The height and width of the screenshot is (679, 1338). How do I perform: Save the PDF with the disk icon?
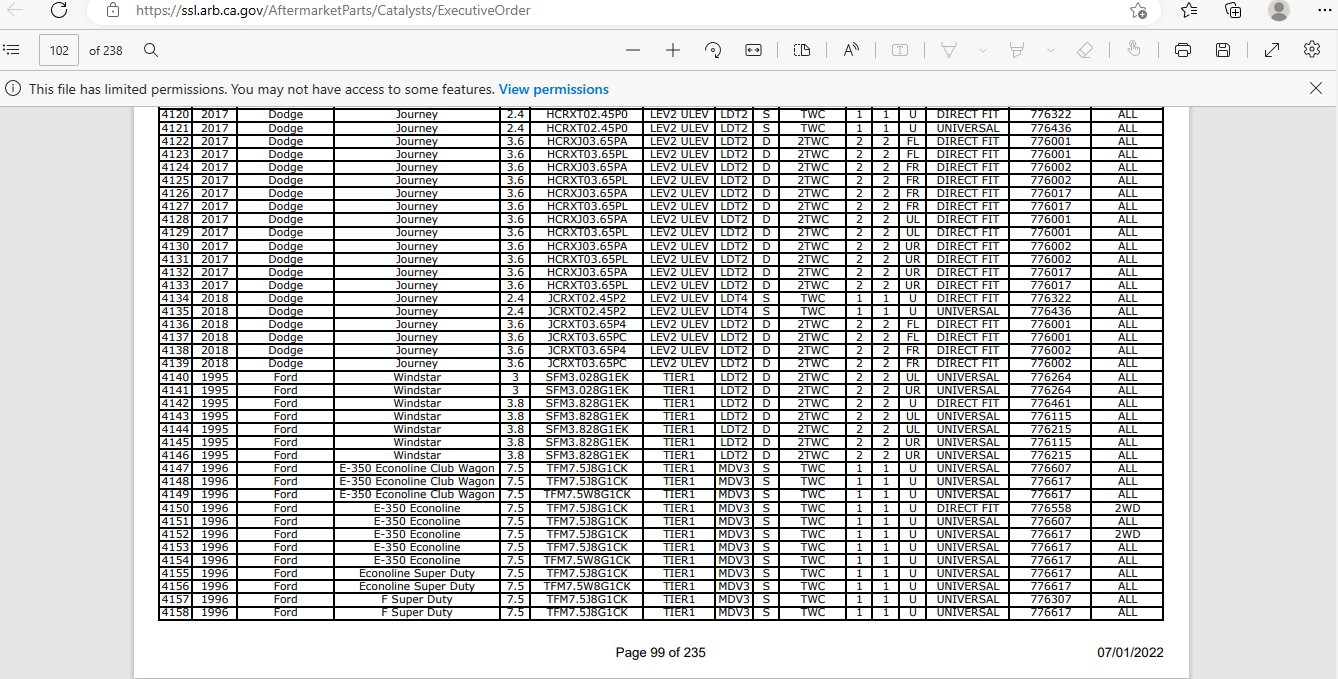point(1222,50)
